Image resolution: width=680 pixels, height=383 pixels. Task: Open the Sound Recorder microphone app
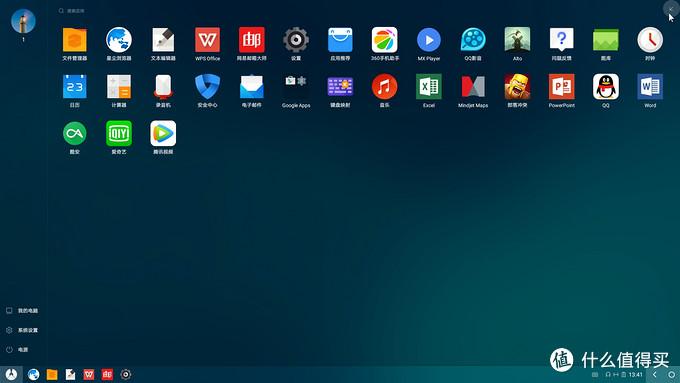point(163,87)
